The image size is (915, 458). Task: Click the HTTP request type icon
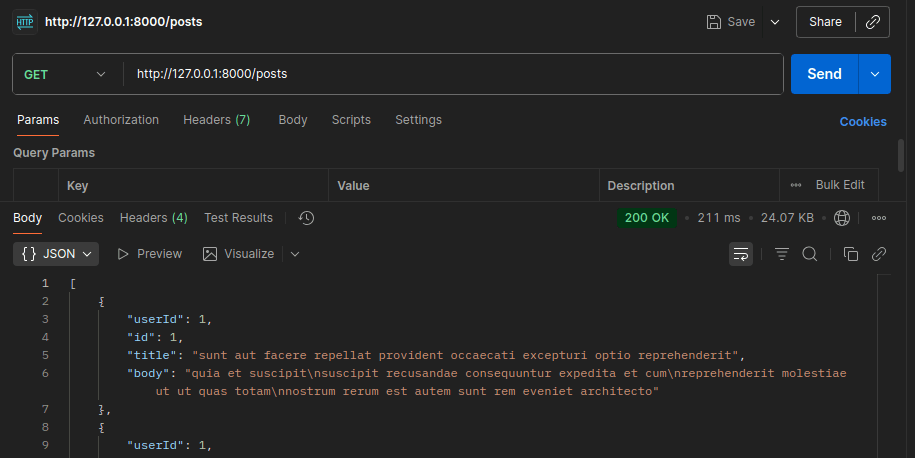point(25,22)
